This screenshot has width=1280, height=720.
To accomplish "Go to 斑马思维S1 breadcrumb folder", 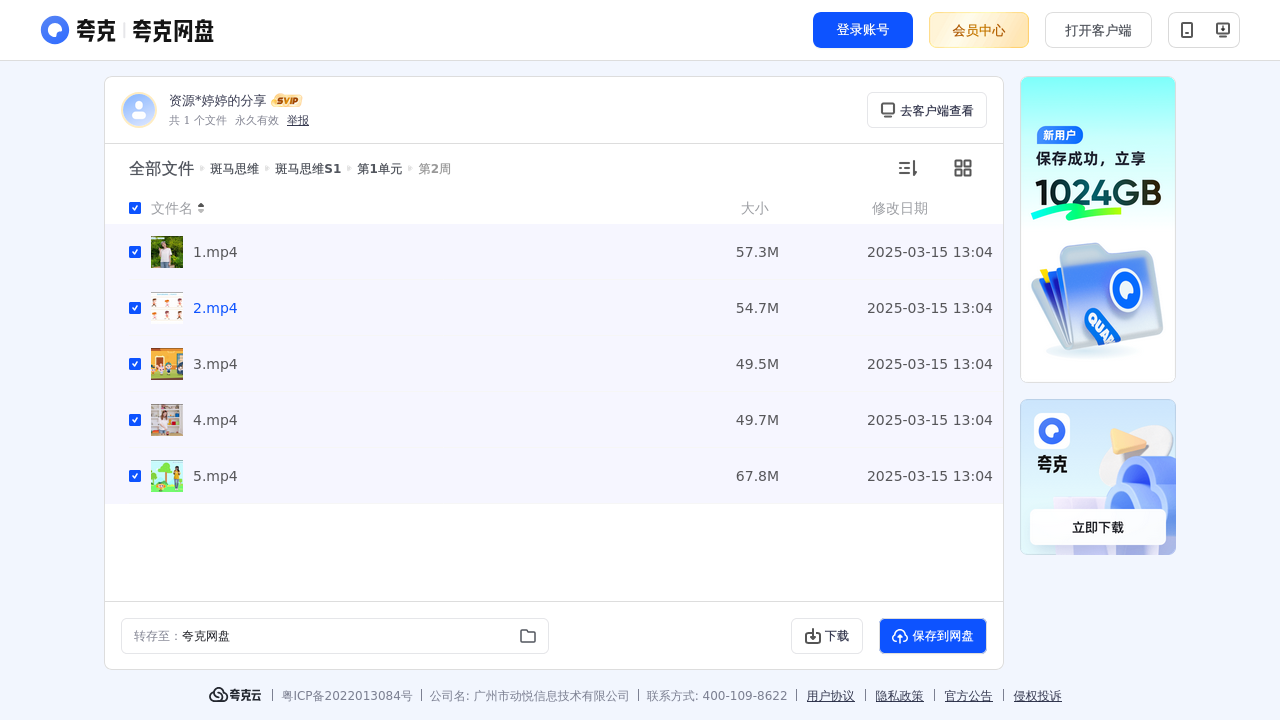I will pyautogui.click(x=308, y=169).
